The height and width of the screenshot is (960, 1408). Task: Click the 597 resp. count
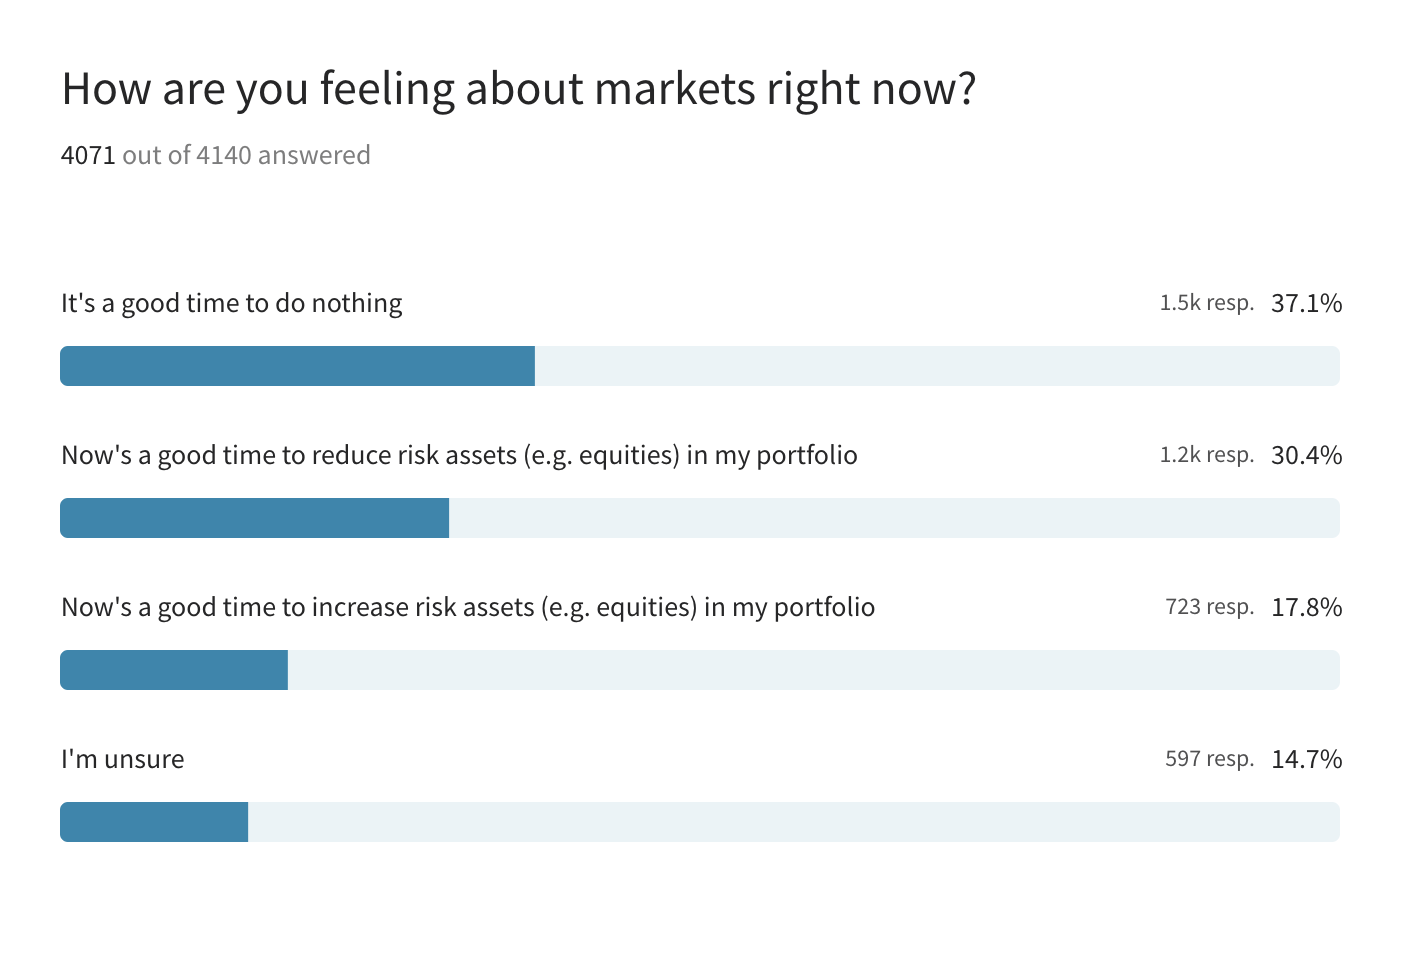pyautogui.click(x=1209, y=759)
